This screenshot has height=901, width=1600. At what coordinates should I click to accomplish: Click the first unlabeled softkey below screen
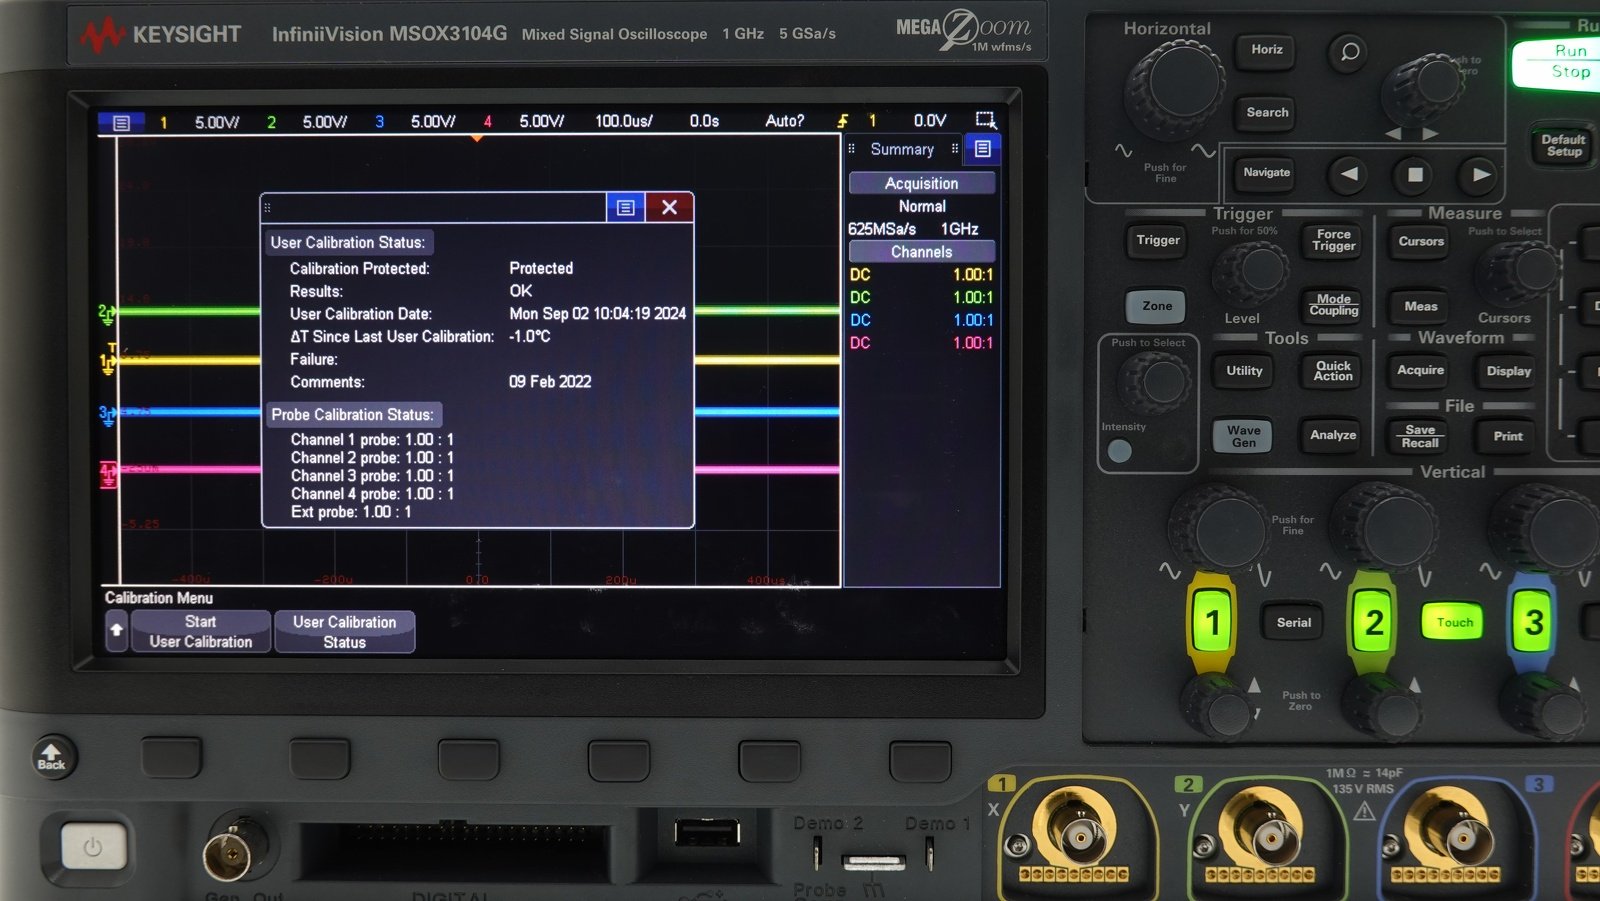[x=171, y=758]
